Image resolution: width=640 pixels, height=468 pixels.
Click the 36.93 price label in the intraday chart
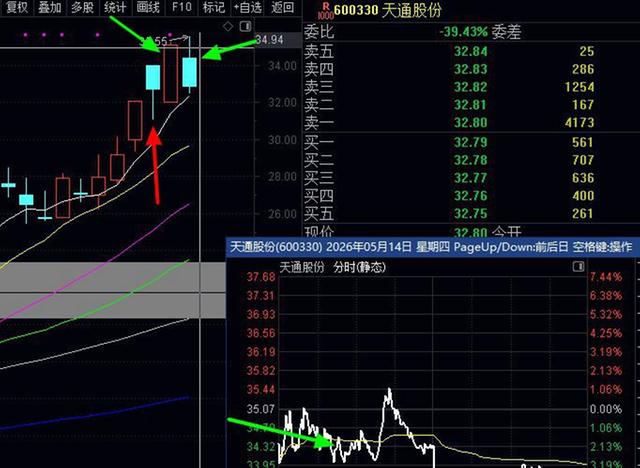[261, 314]
